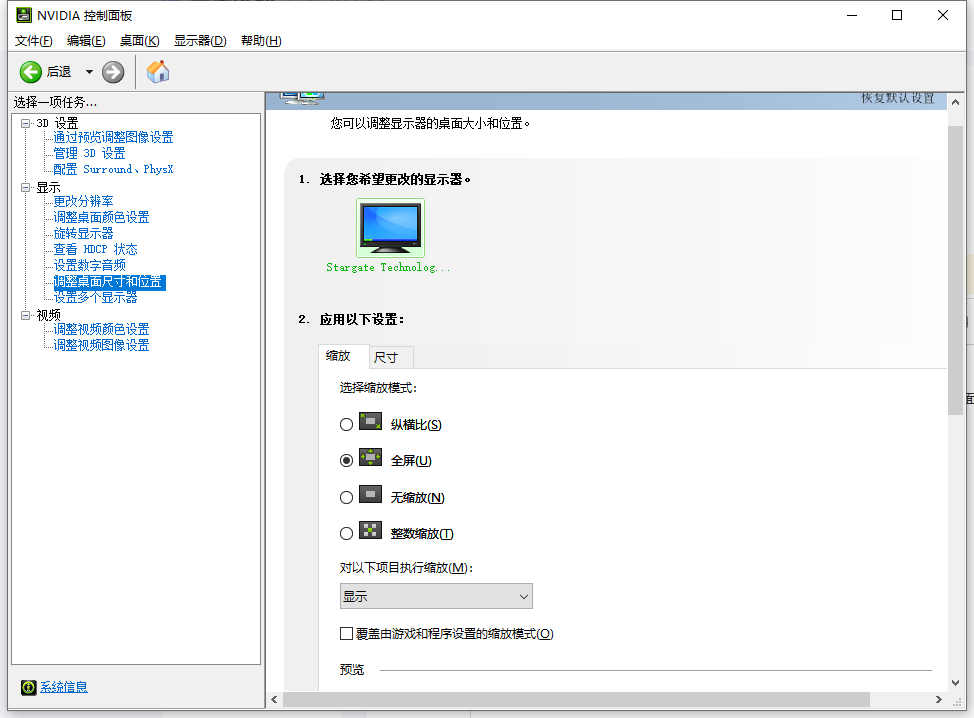Collapse the 显示 tree node
The height and width of the screenshot is (718, 974).
tap(25, 187)
